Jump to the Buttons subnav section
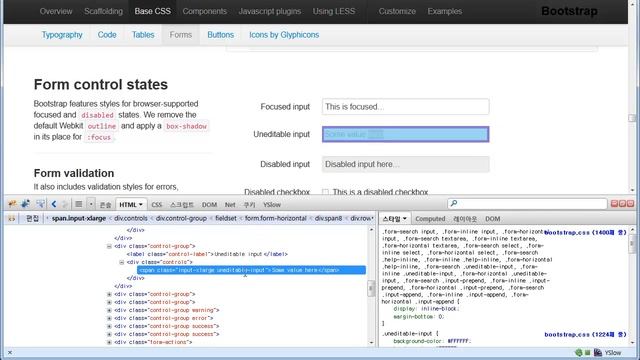 [x=220, y=35]
